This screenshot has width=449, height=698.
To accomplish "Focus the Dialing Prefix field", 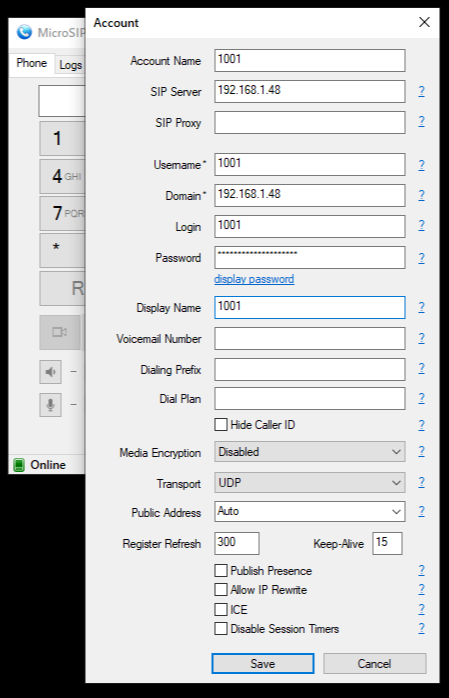I will click(310, 369).
